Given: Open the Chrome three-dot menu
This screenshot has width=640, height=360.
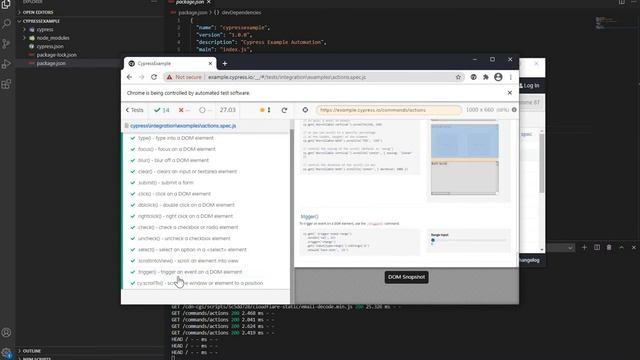Looking at the screenshot, I should pyautogui.click(x=511, y=77).
